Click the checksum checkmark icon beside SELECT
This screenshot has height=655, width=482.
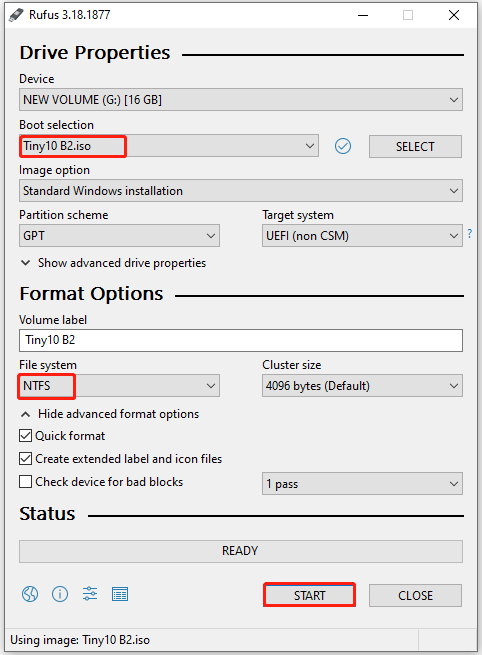coord(343,146)
